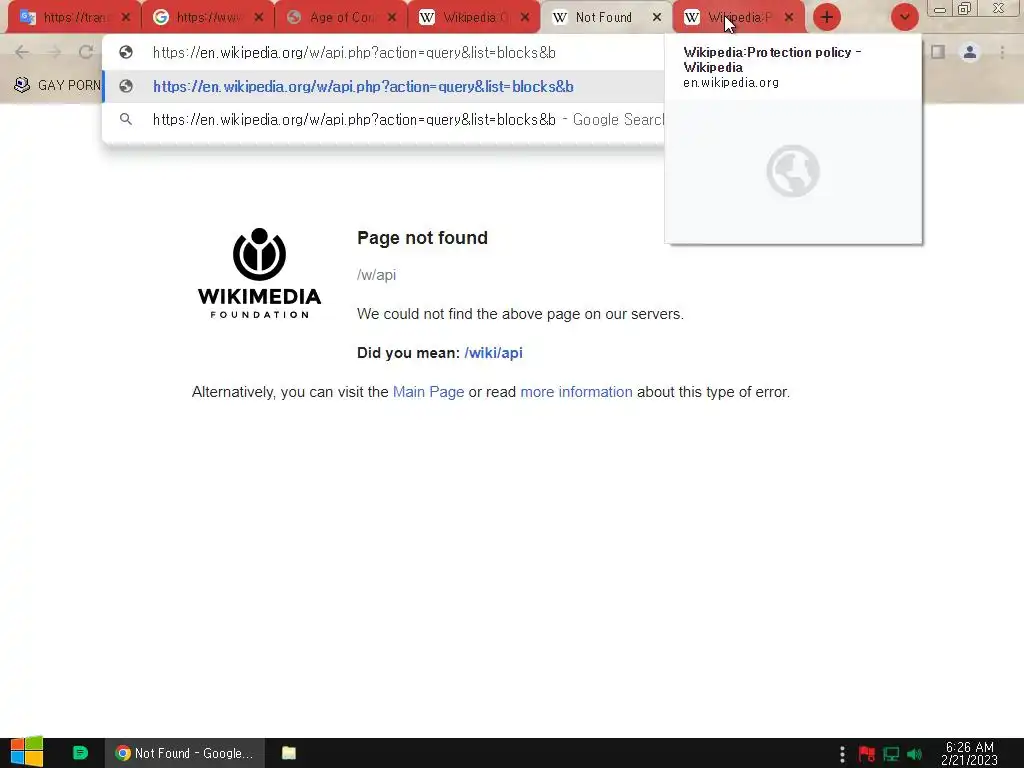The width and height of the screenshot is (1024, 768).
Task: Select the Google Search suggestion for api.php
Action: (383, 120)
